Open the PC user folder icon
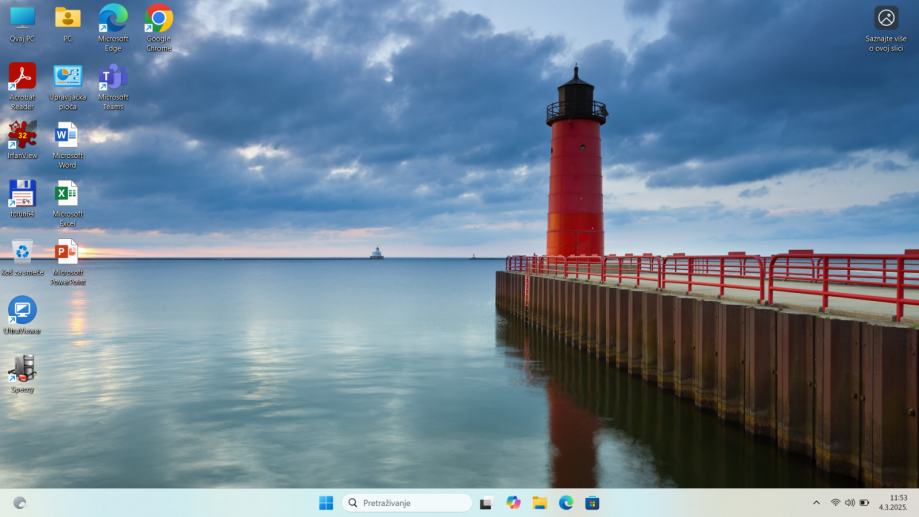Screen dimensions: 919x517 (68, 23)
